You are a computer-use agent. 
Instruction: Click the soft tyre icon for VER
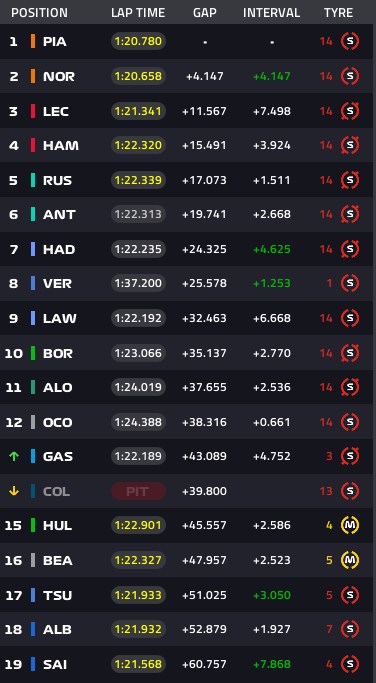pos(350,284)
